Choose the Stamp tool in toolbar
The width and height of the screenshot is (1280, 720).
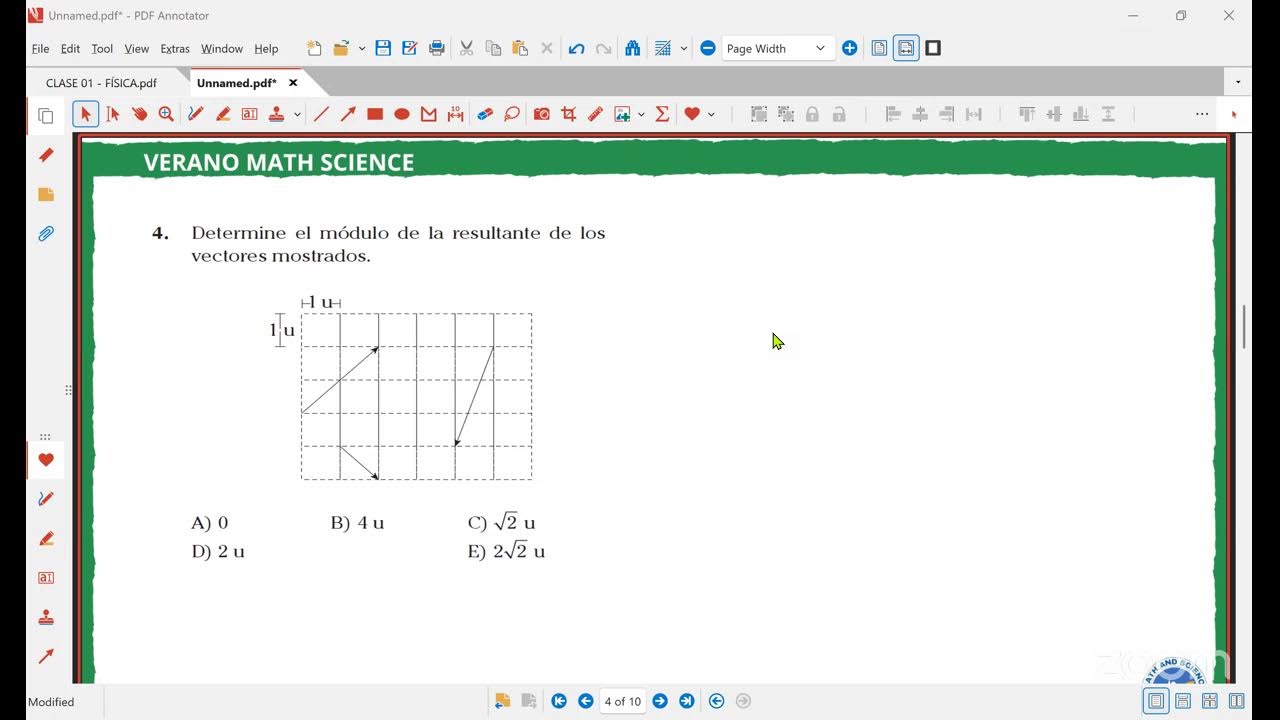pos(276,114)
